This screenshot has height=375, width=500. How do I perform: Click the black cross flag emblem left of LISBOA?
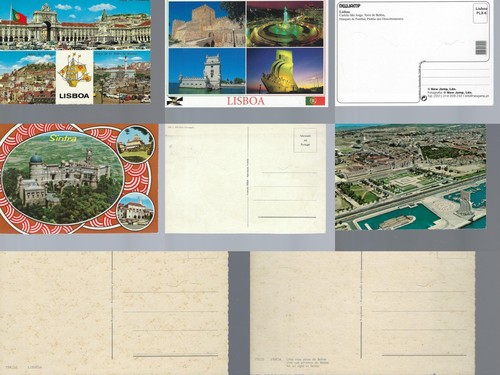(x=175, y=101)
